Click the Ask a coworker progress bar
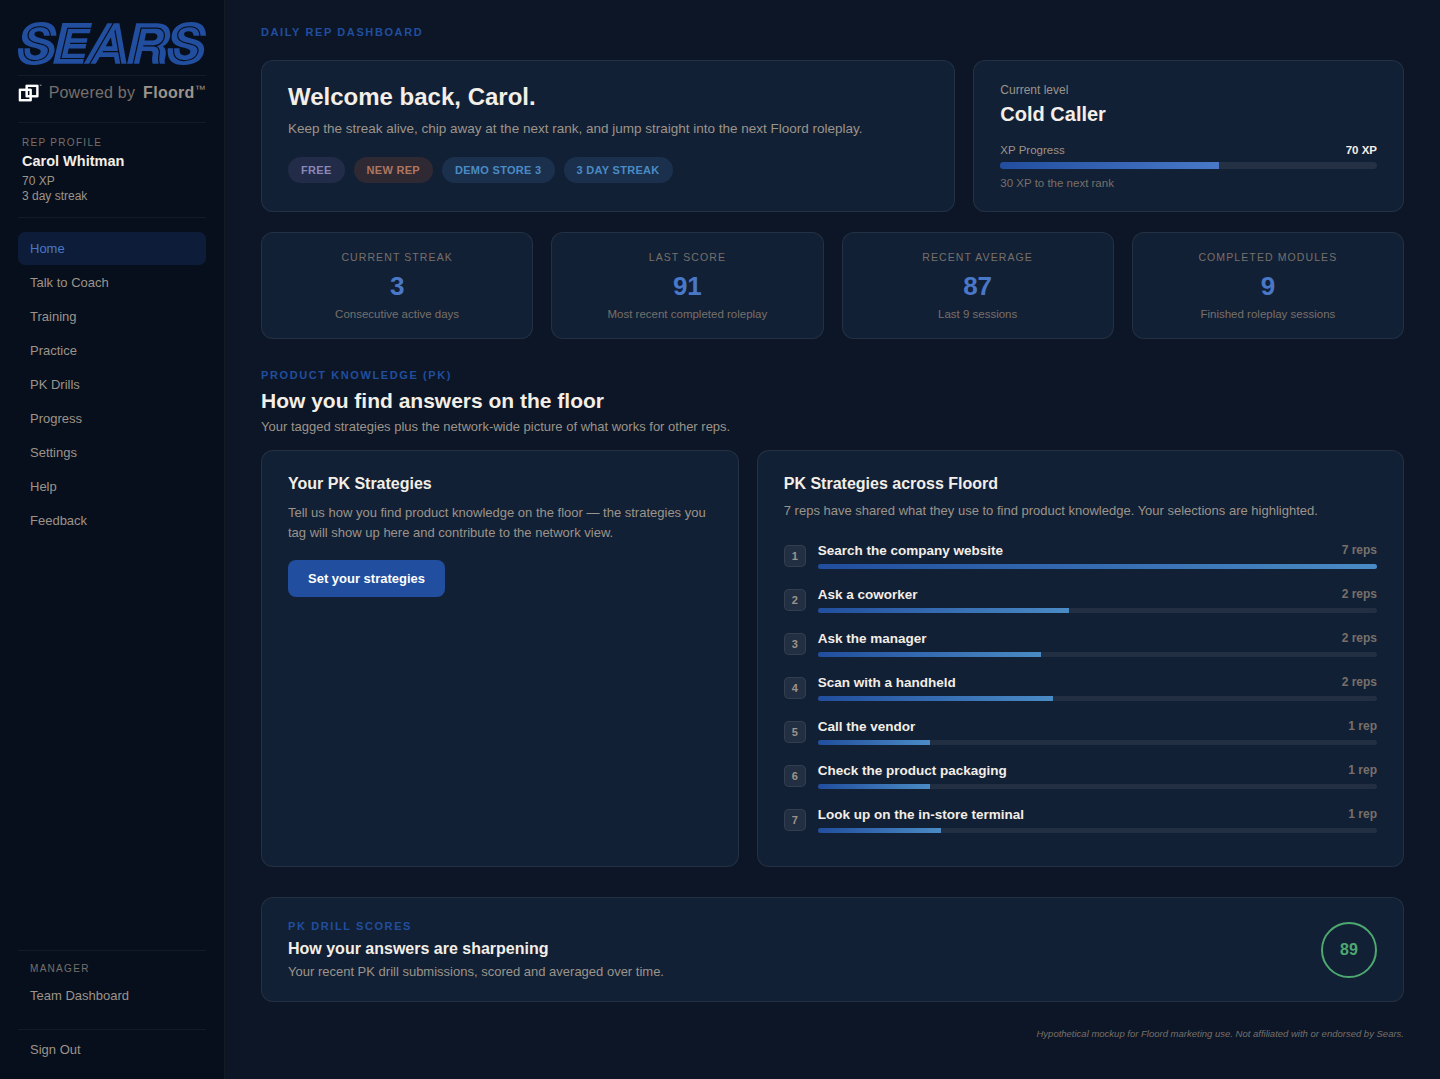The height and width of the screenshot is (1079, 1440). click(x=1097, y=611)
